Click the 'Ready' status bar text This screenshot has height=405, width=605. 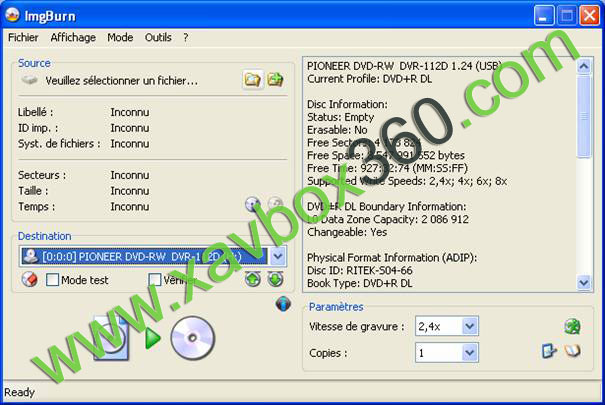(x=19, y=392)
